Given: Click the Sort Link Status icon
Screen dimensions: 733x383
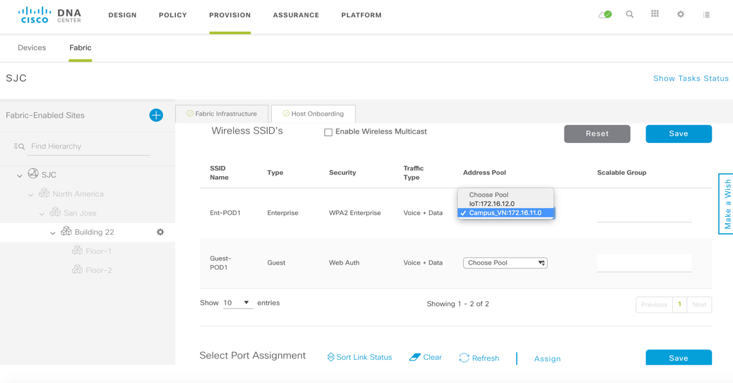Looking at the screenshot, I should click(x=331, y=357).
